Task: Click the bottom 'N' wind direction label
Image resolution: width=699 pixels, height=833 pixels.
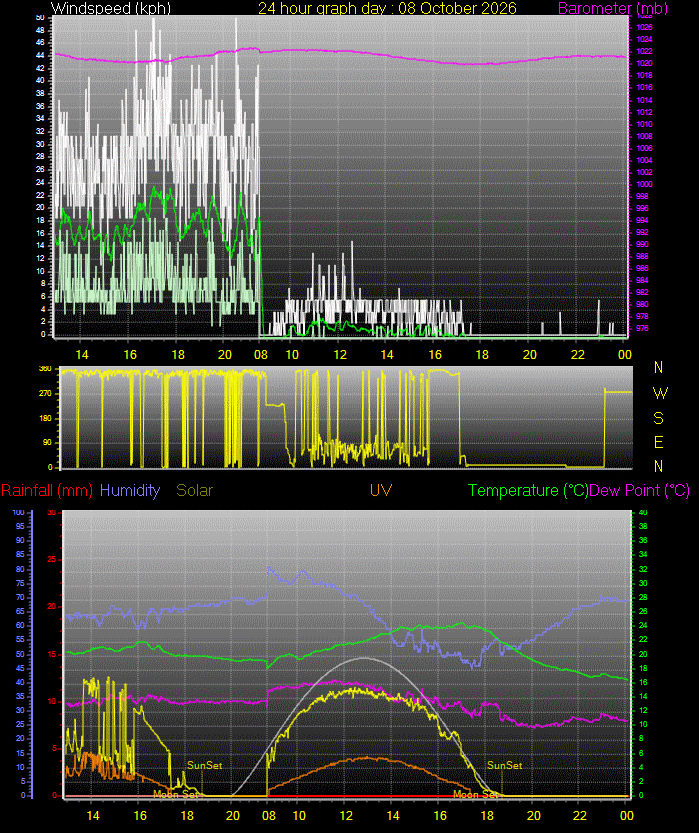Action: coord(659,466)
